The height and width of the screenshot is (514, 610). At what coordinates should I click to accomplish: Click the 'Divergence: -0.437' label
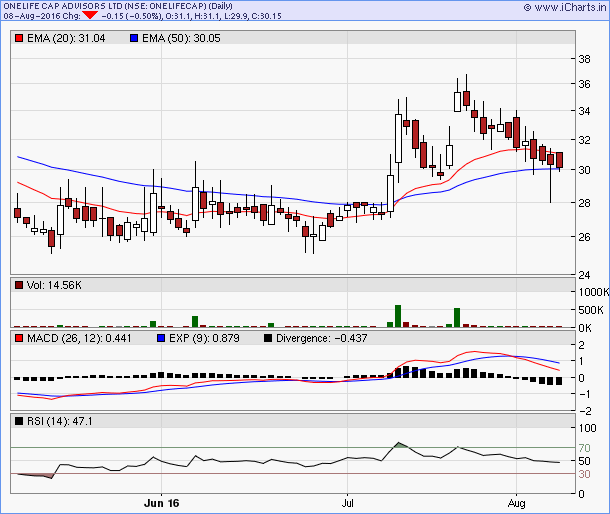(321, 338)
